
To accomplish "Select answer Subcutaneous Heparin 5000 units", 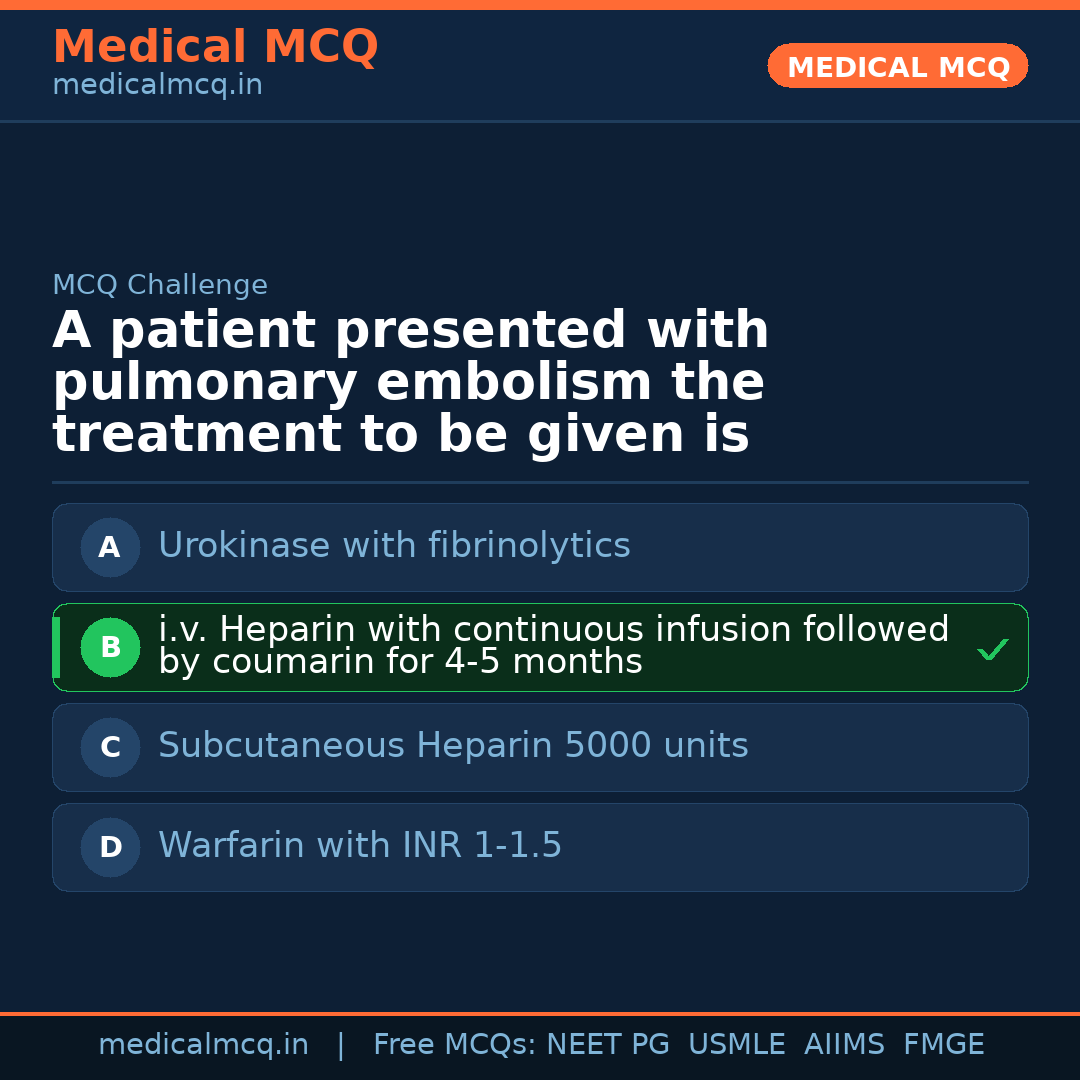I will coord(453,746).
